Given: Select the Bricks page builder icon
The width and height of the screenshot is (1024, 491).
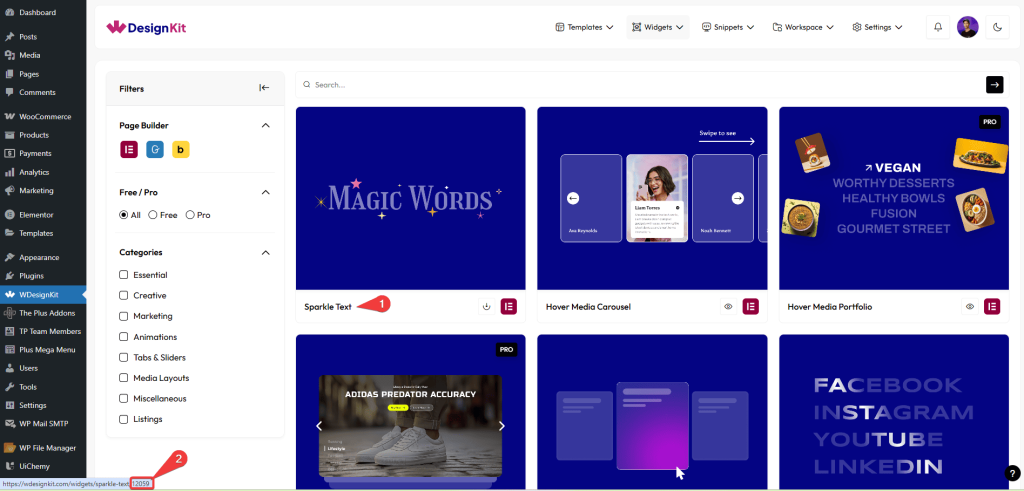Looking at the screenshot, I should click(x=181, y=150).
